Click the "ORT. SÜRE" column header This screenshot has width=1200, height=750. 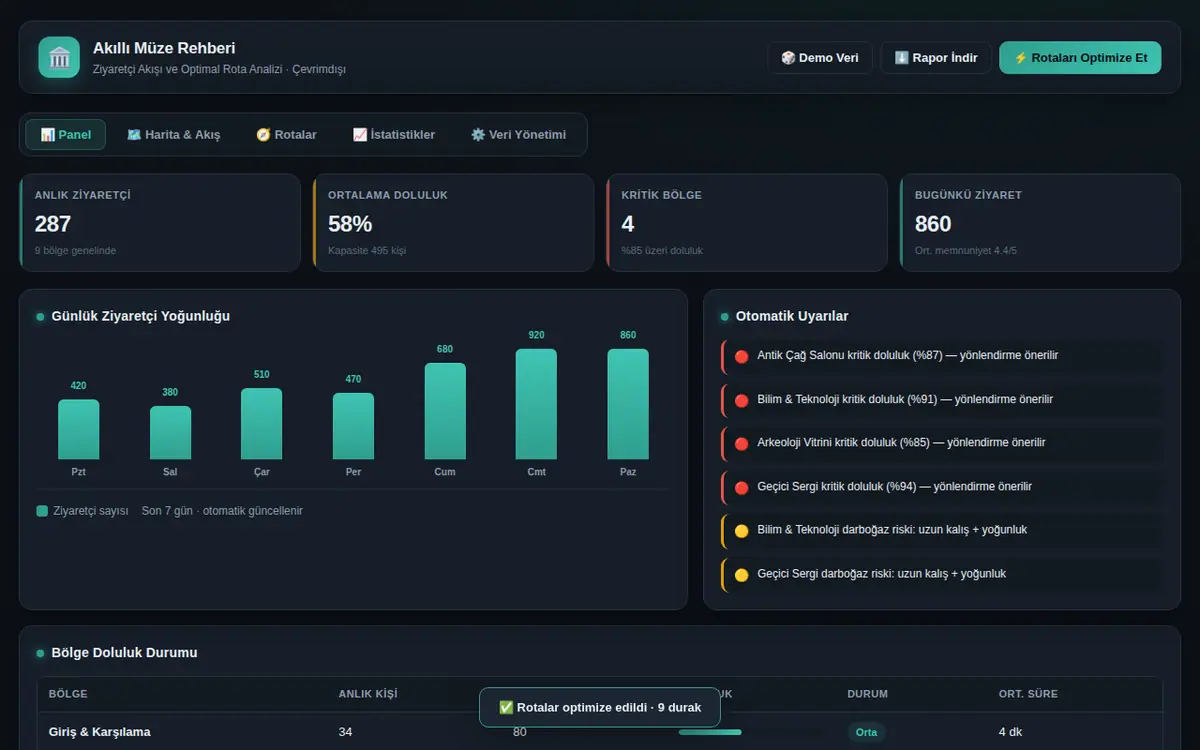point(1028,694)
